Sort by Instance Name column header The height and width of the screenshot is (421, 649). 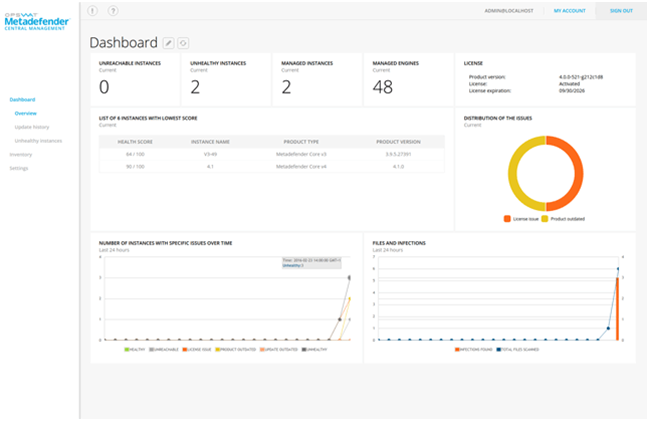coord(210,142)
